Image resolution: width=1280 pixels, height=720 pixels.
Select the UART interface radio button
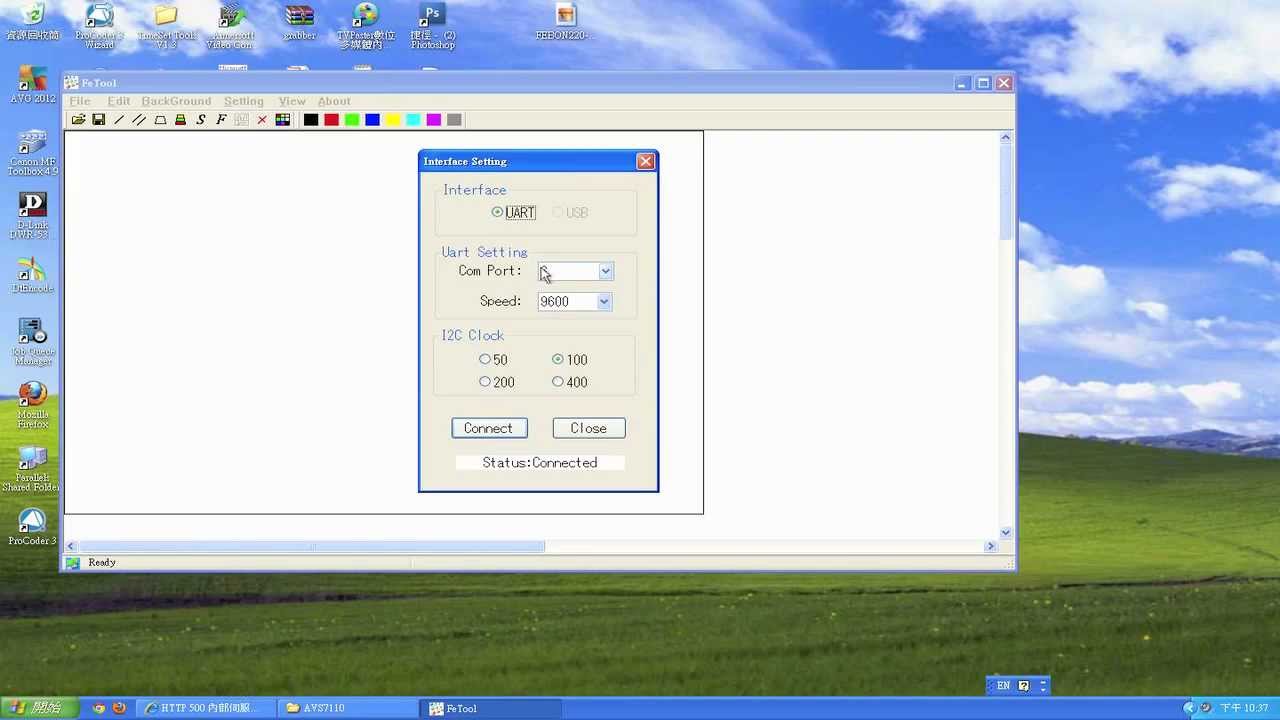tap(497, 212)
